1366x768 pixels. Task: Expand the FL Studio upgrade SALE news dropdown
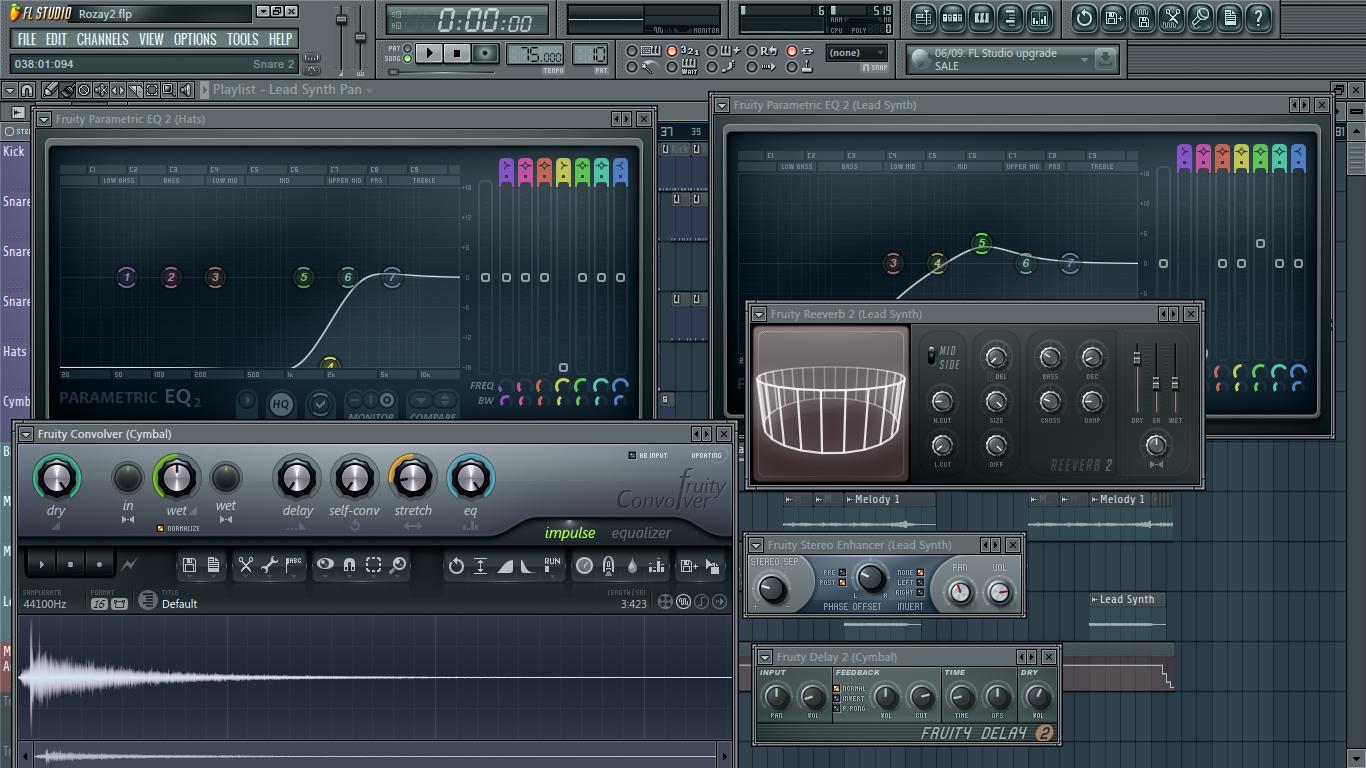pyautogui.click(x=1084, y=60)
